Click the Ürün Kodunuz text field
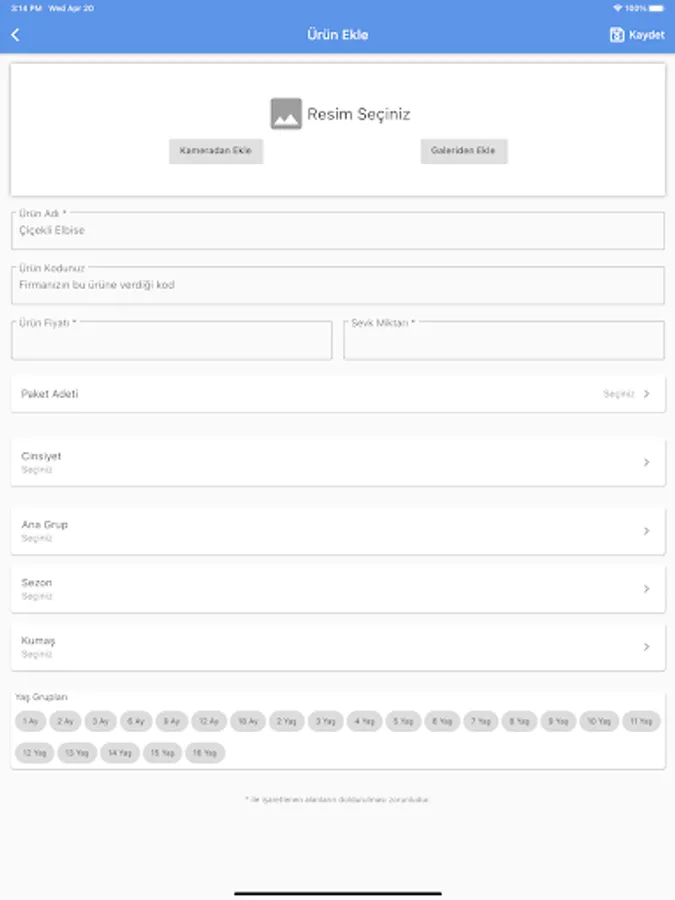This screenshot has width=675, height=900. 338,285
